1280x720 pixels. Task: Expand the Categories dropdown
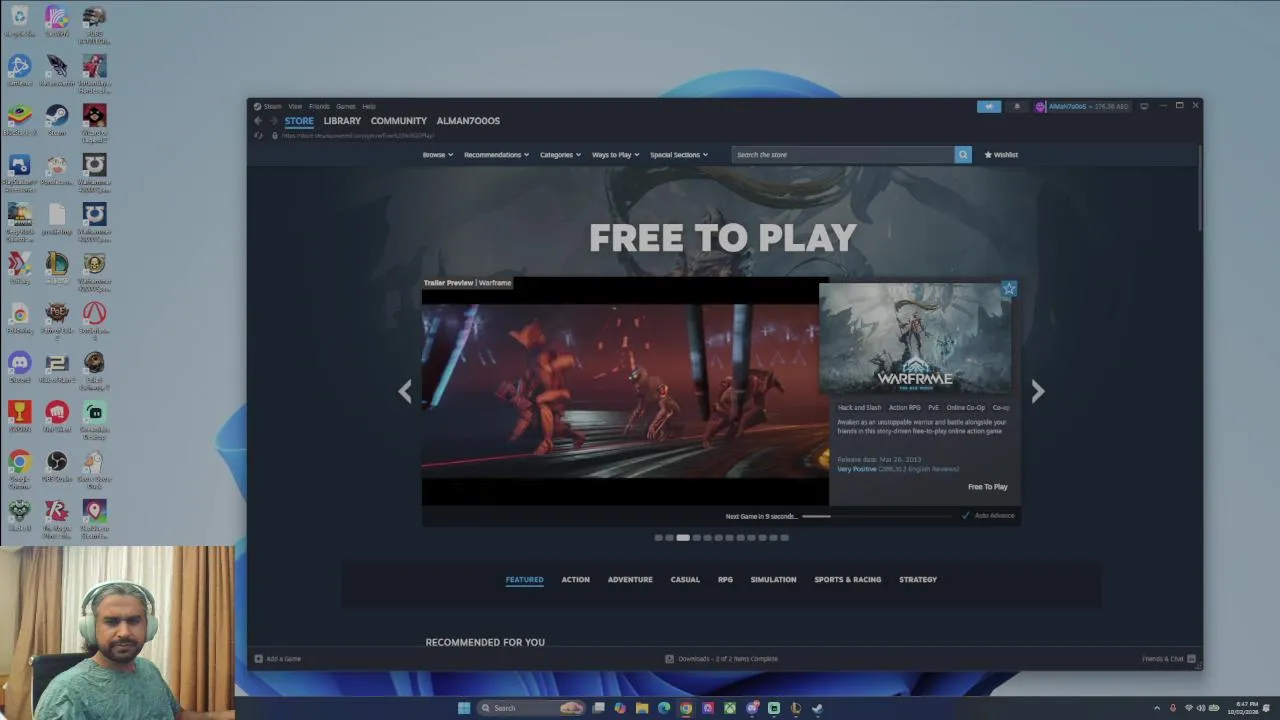[560, 155]
